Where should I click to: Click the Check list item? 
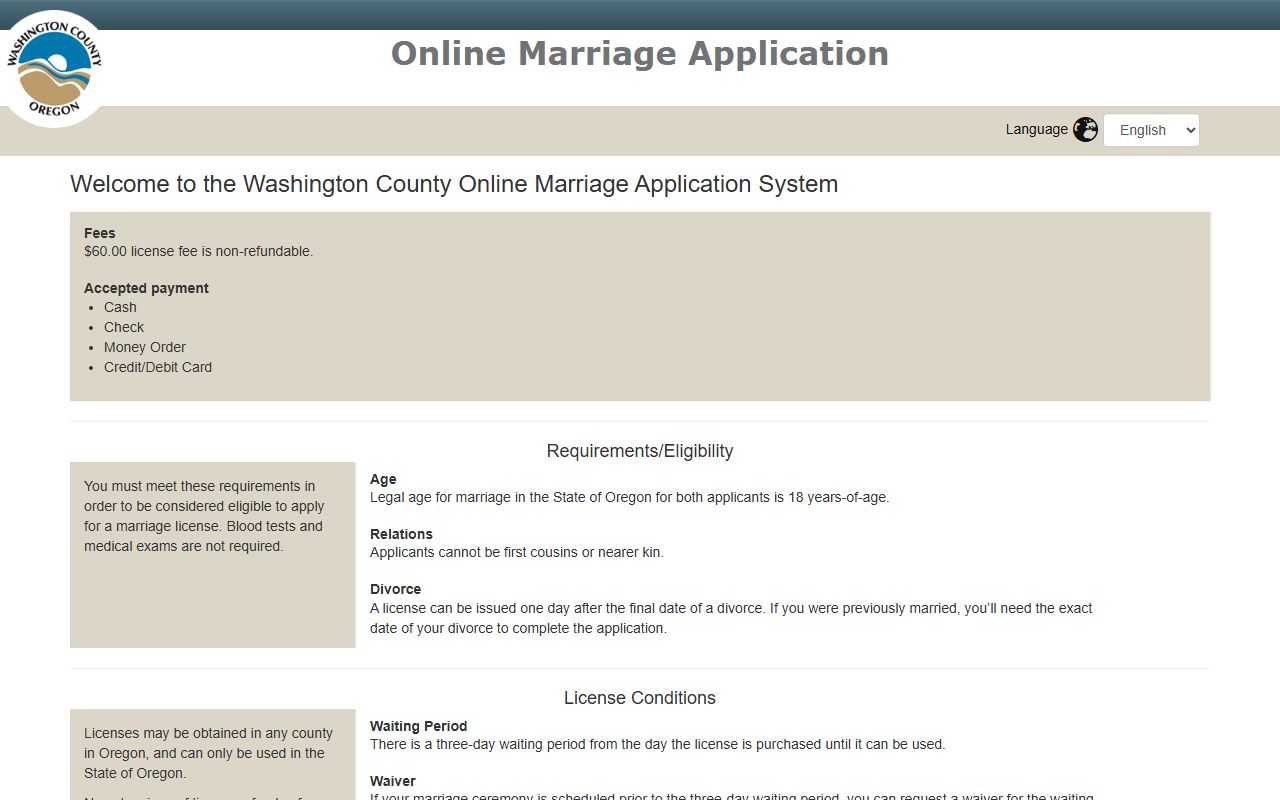click(124, 327)
